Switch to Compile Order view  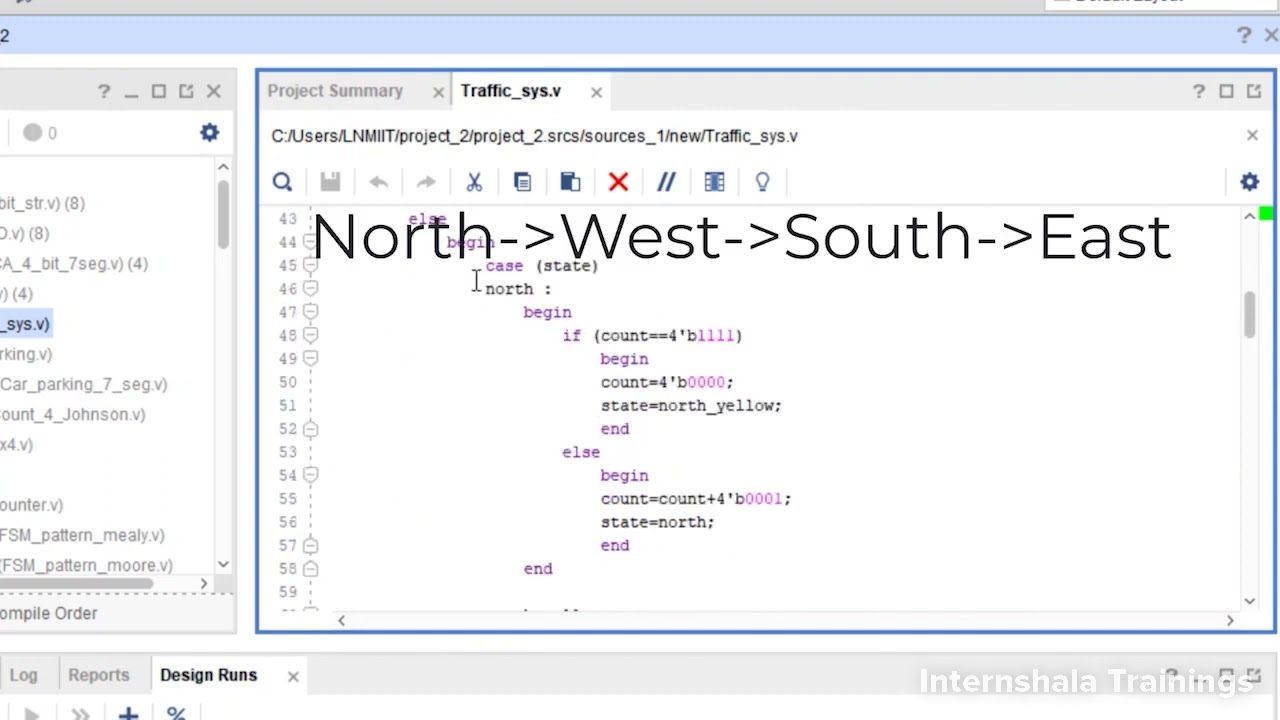pos(48,613)
